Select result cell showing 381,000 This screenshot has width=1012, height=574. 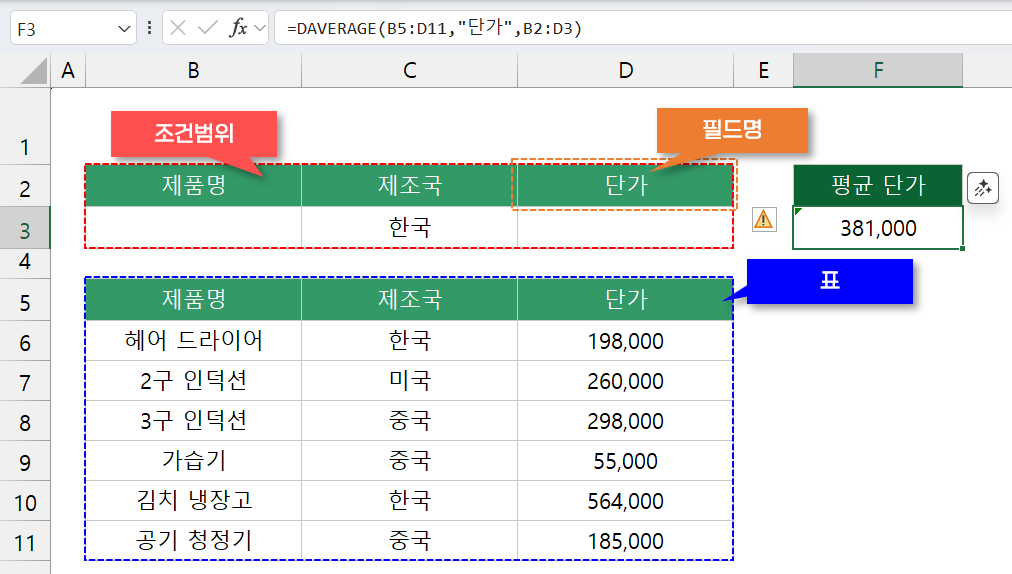tap(878, 228)
